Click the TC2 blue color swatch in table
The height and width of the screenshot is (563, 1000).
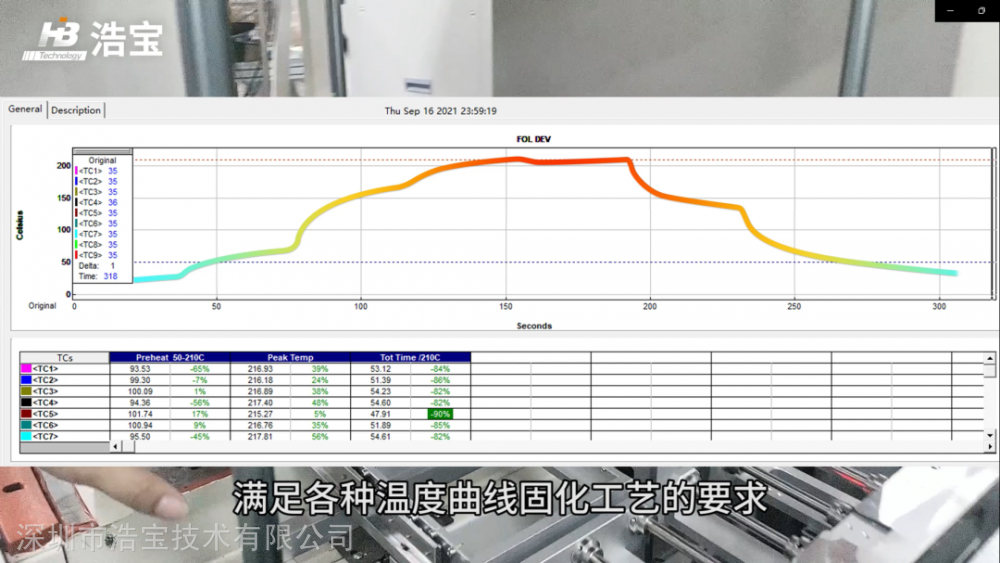click(26, 380)
